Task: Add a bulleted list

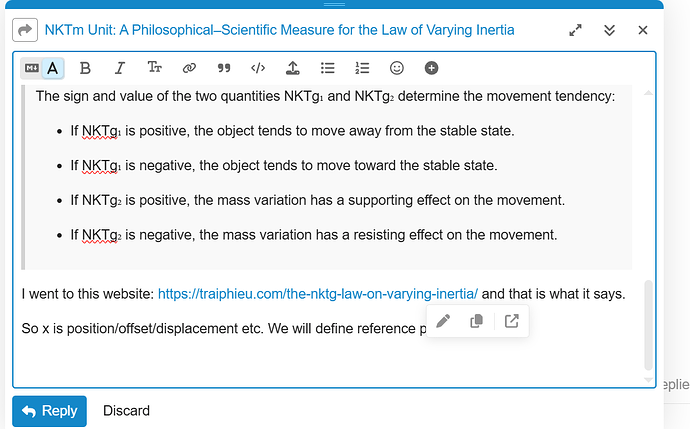Action: (327, 68)
